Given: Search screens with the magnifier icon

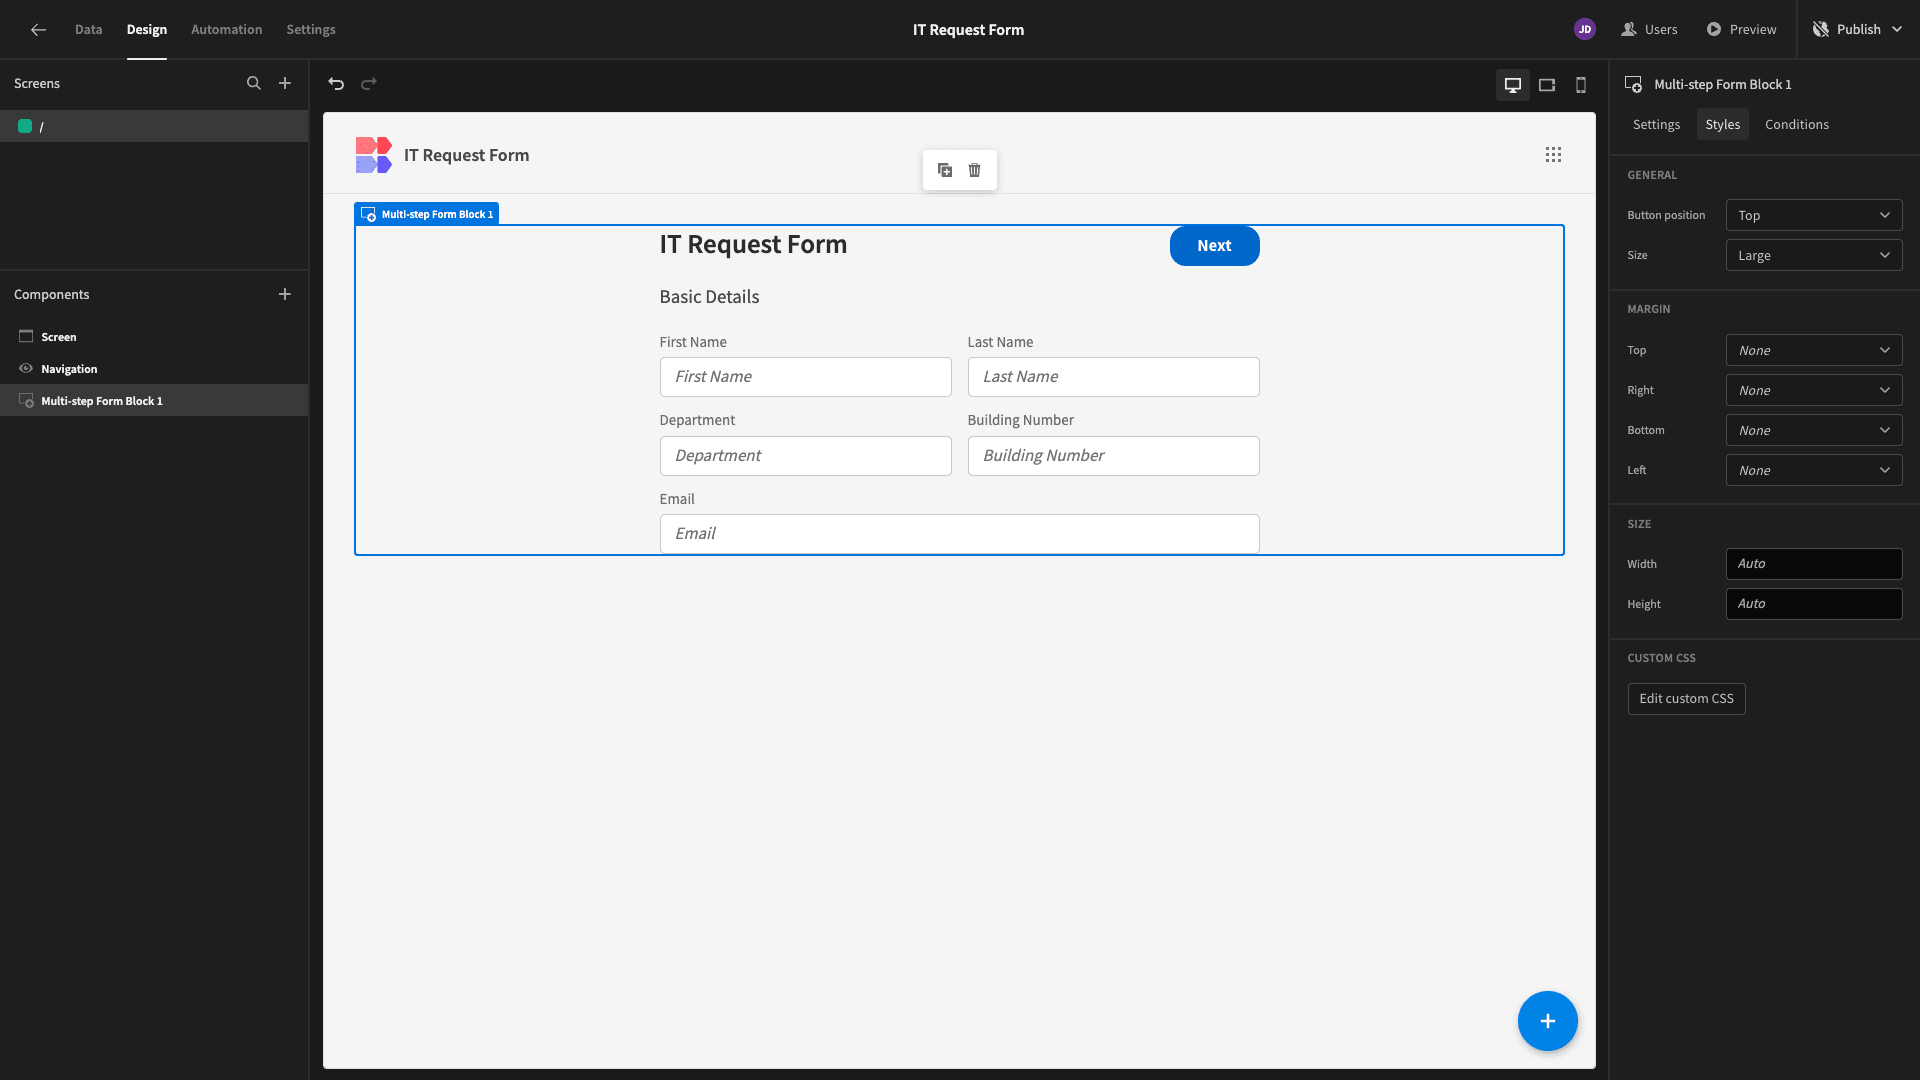Looking at the screenshot, I should coord(254,84).
